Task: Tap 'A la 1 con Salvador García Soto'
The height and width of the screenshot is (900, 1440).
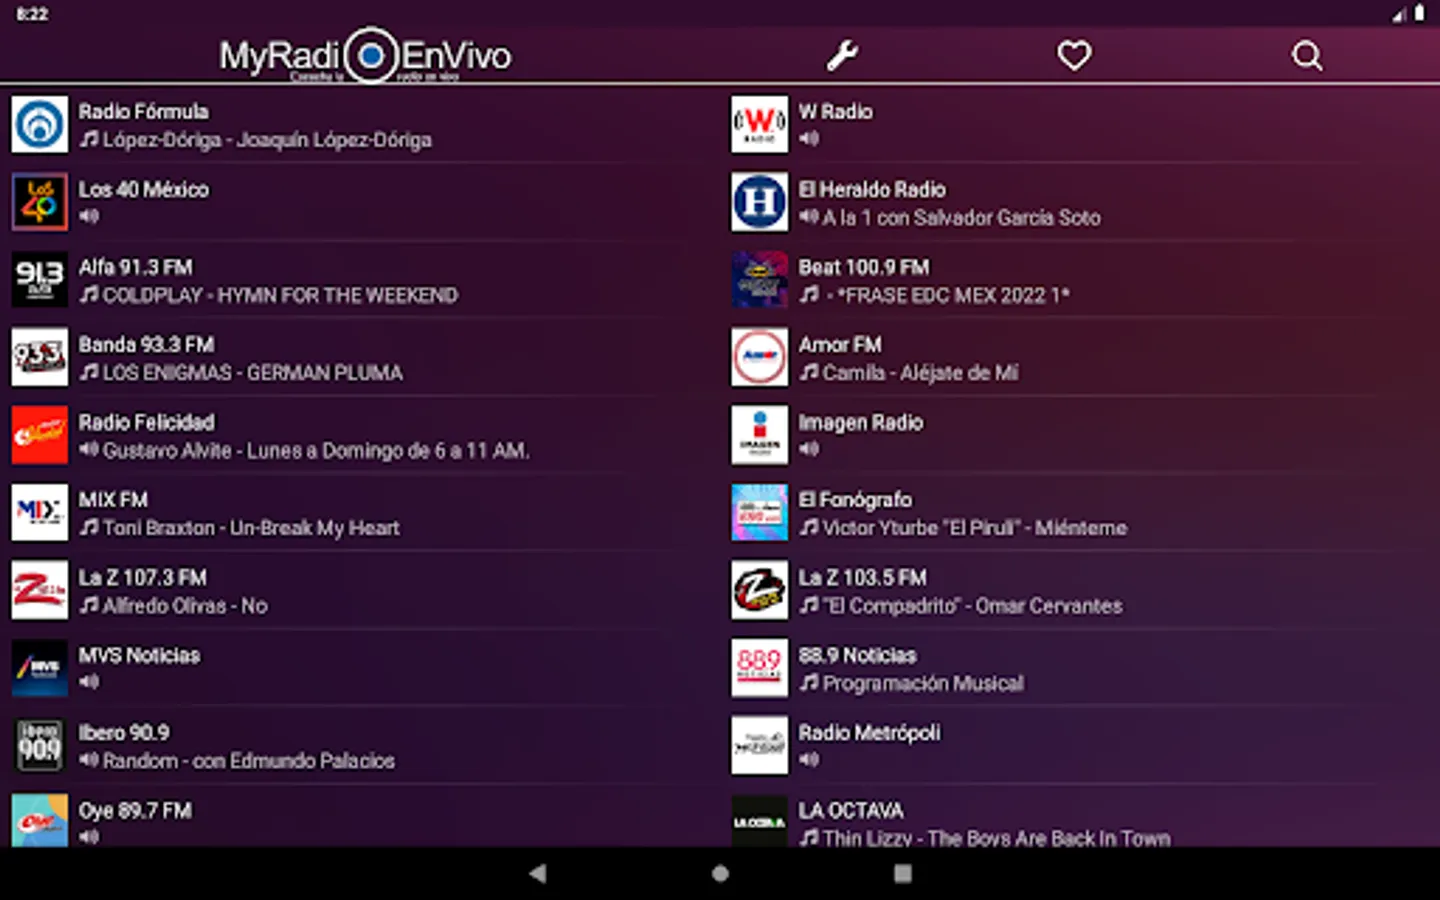Action: 961,218
